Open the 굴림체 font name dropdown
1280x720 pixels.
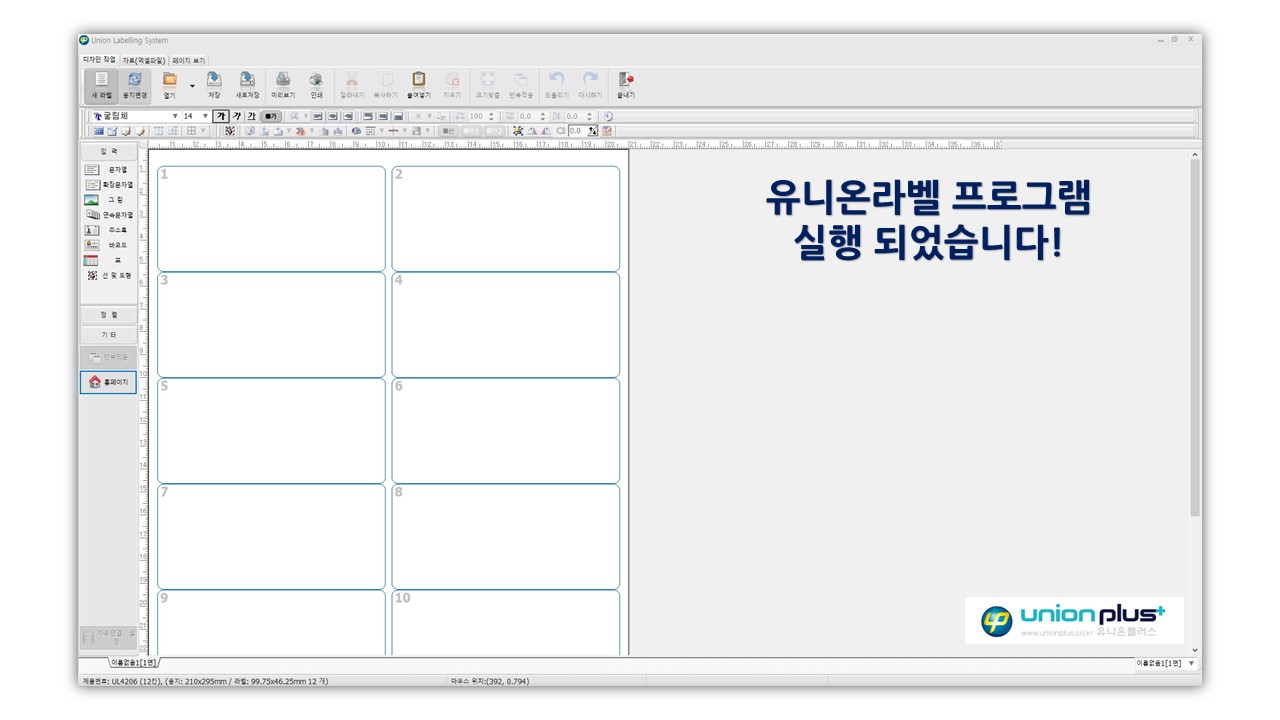(x=175, y=116)
